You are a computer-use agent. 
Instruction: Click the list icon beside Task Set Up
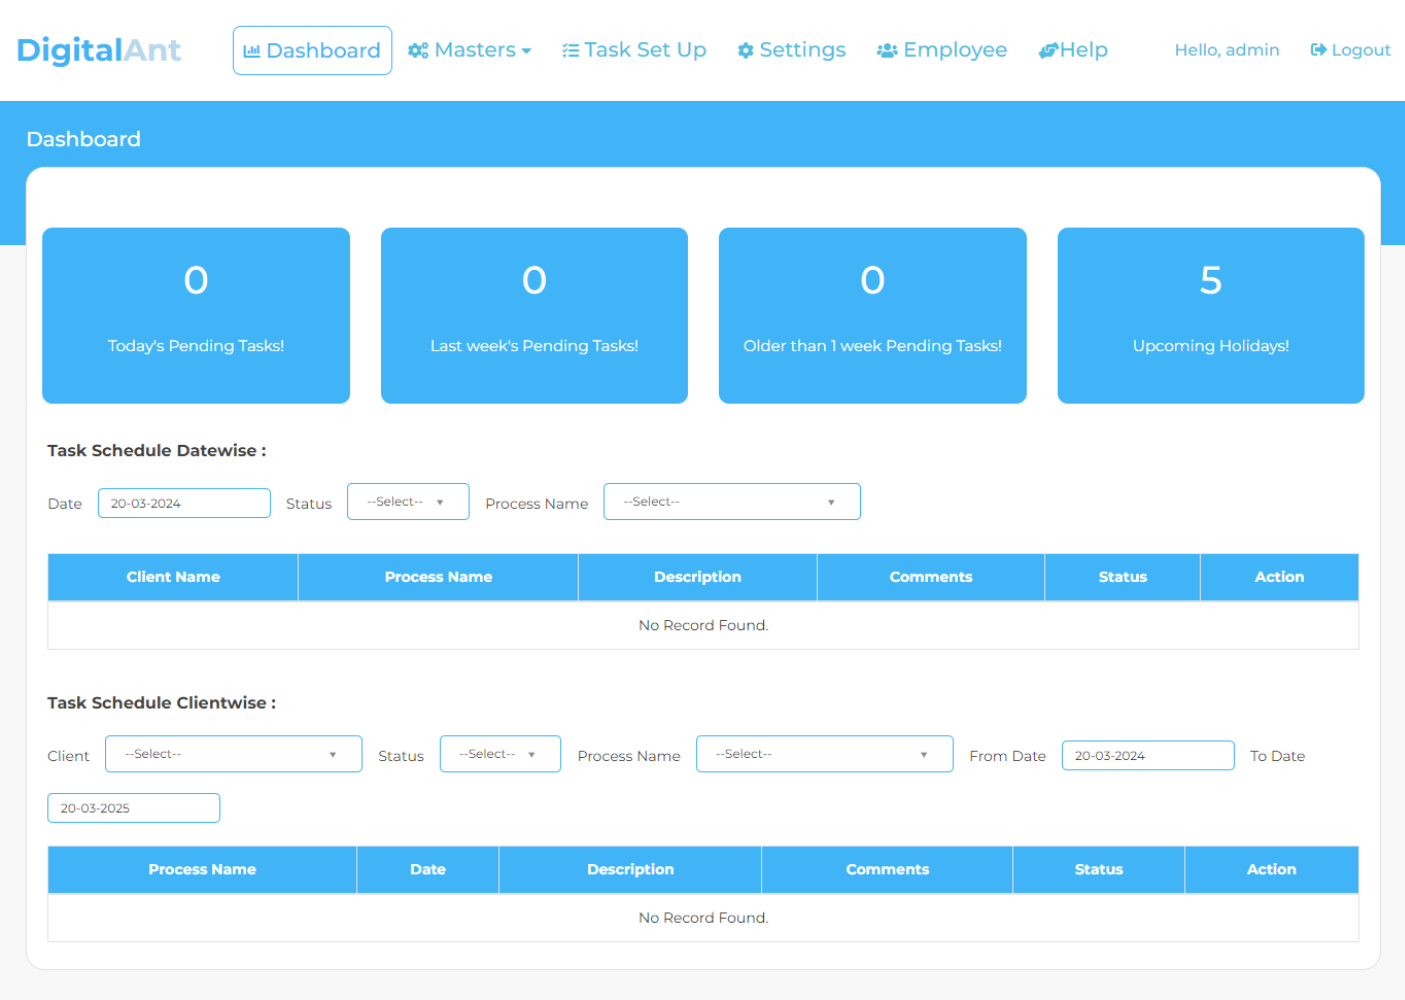tap(569, 48)
